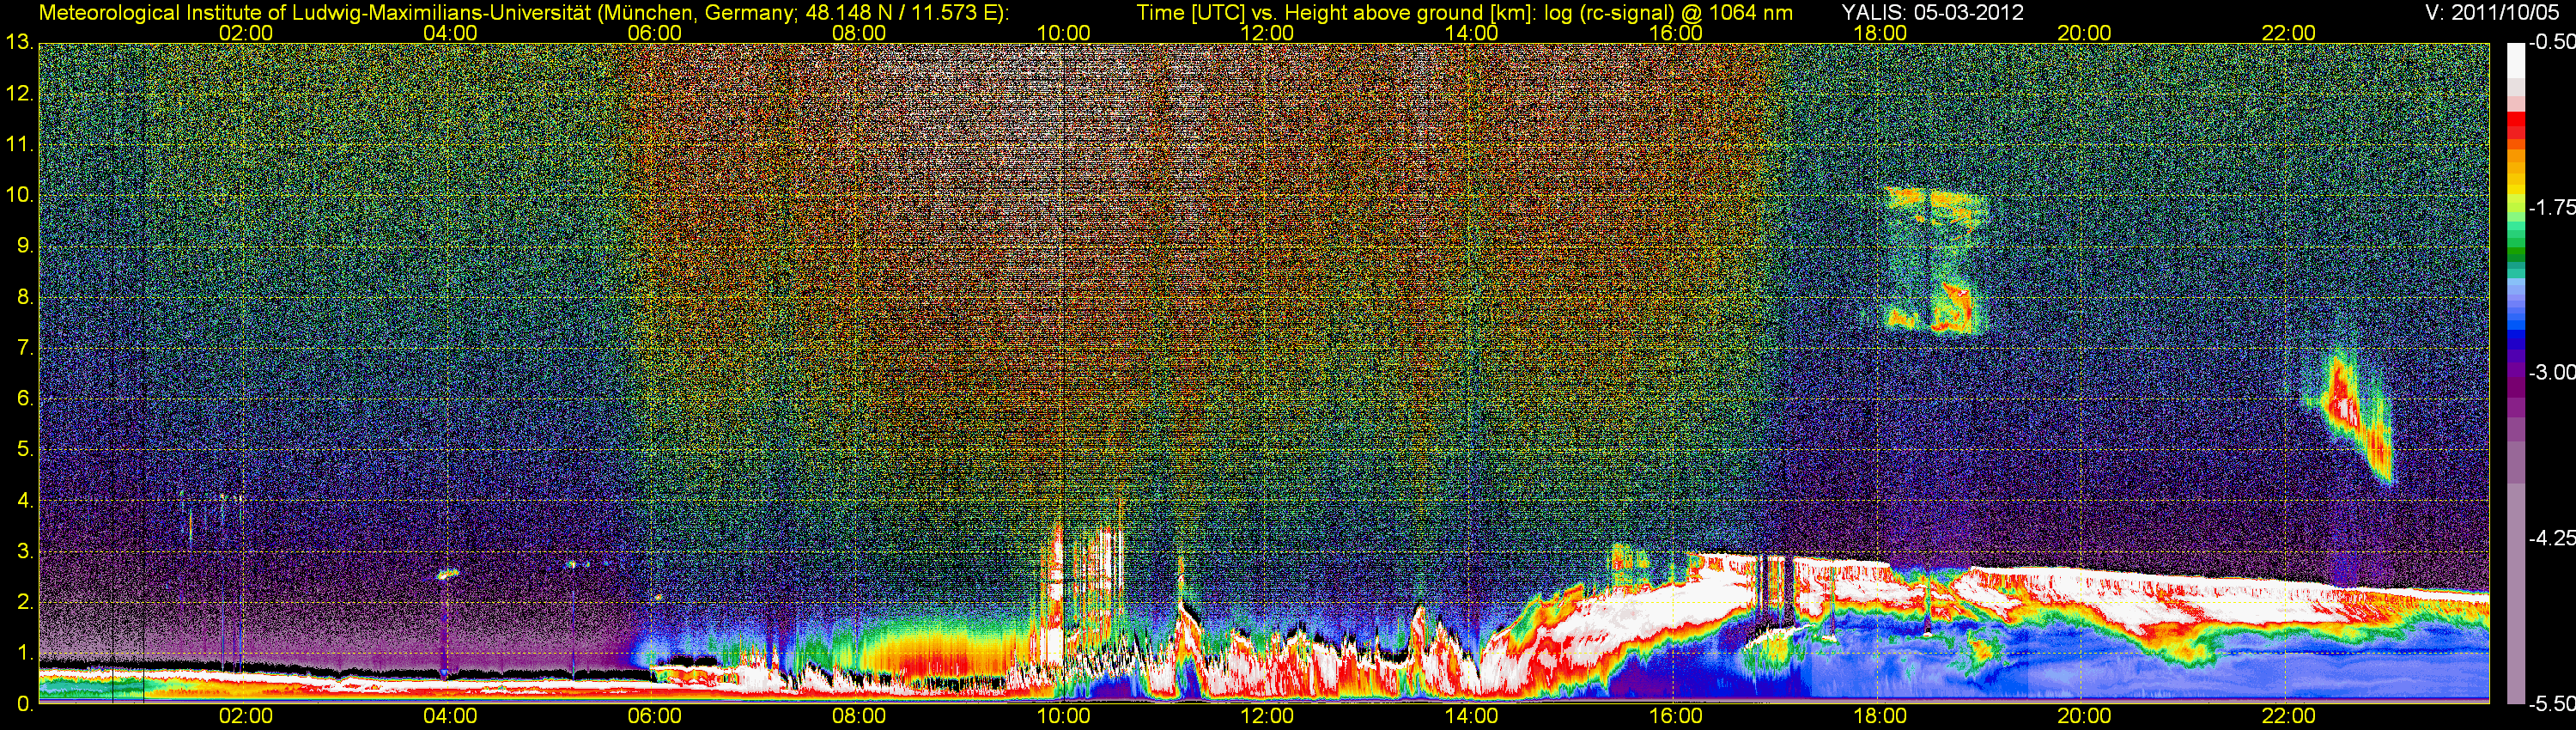Image resolution: width=2576 pixels, height=730 pixels.
Task: Click the 06:00 label on the bottom axis
Action: 654,716
